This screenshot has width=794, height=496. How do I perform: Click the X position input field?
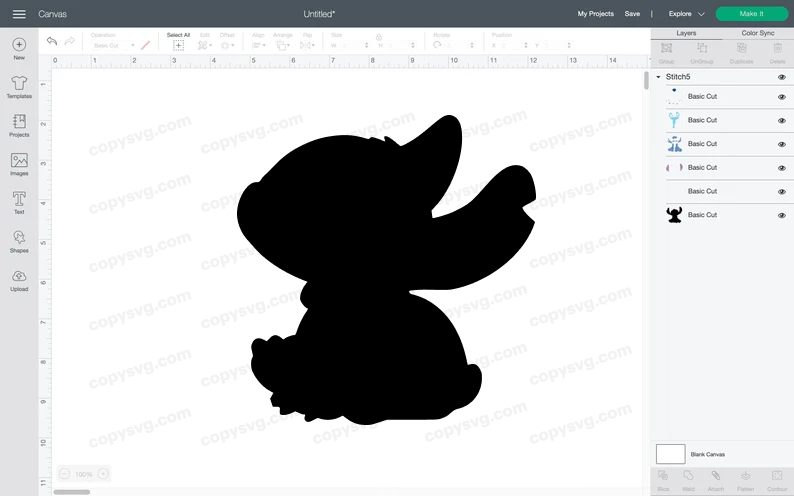pyautogui.click(x=513, y=46)
